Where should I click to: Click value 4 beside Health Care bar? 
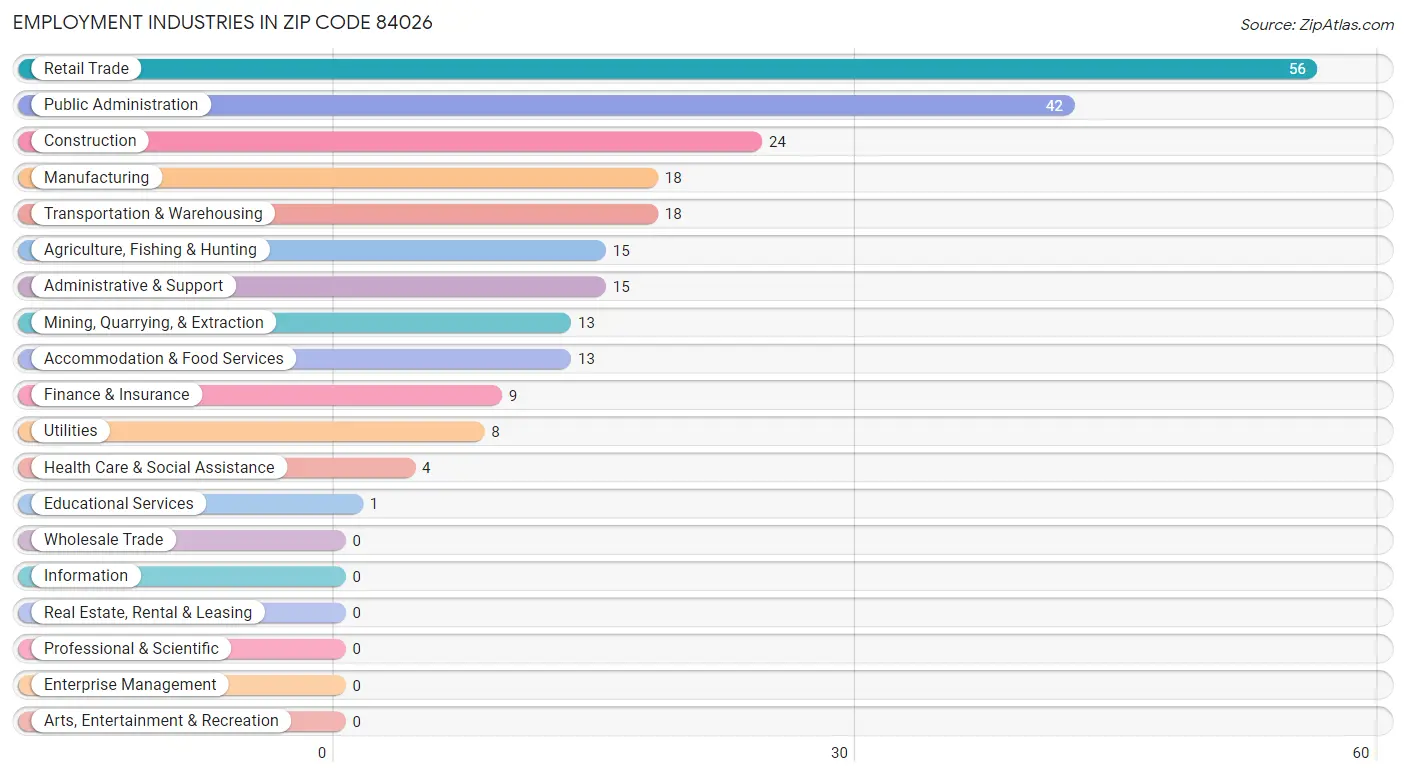coord(426,468)
